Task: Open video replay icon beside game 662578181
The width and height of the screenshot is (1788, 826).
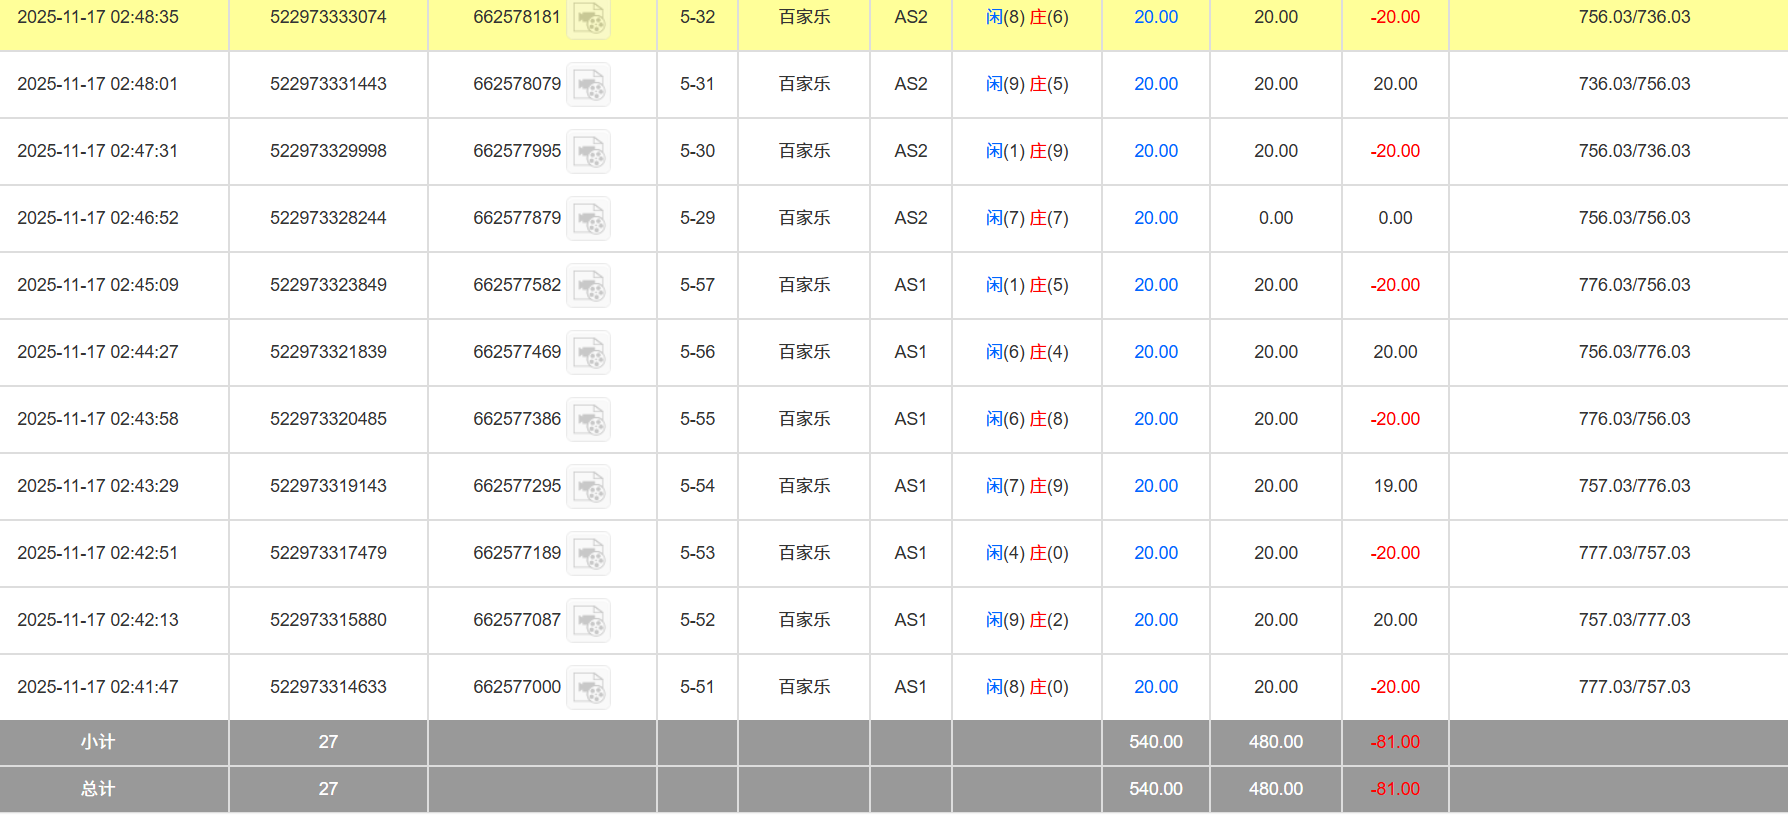Action: [x=589, y=18]
